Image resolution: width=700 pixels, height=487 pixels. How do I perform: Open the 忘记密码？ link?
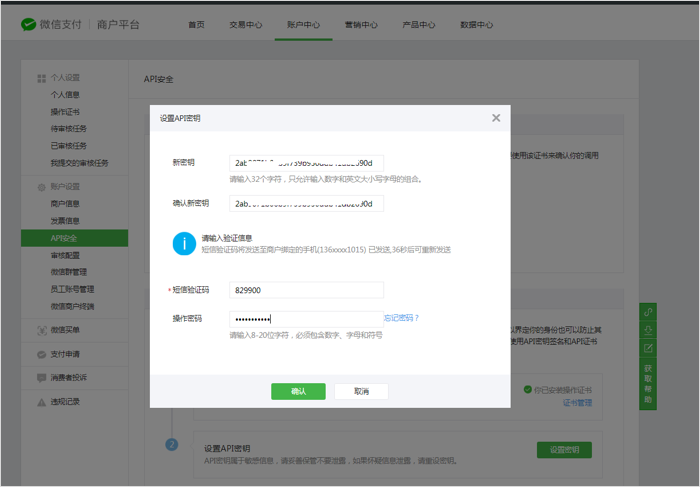(401, 318)
